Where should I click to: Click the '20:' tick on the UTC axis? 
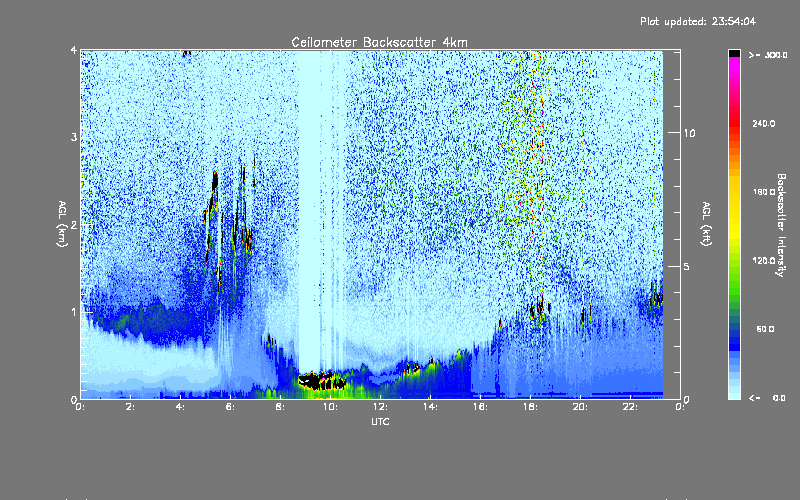[x=580, y=407]
